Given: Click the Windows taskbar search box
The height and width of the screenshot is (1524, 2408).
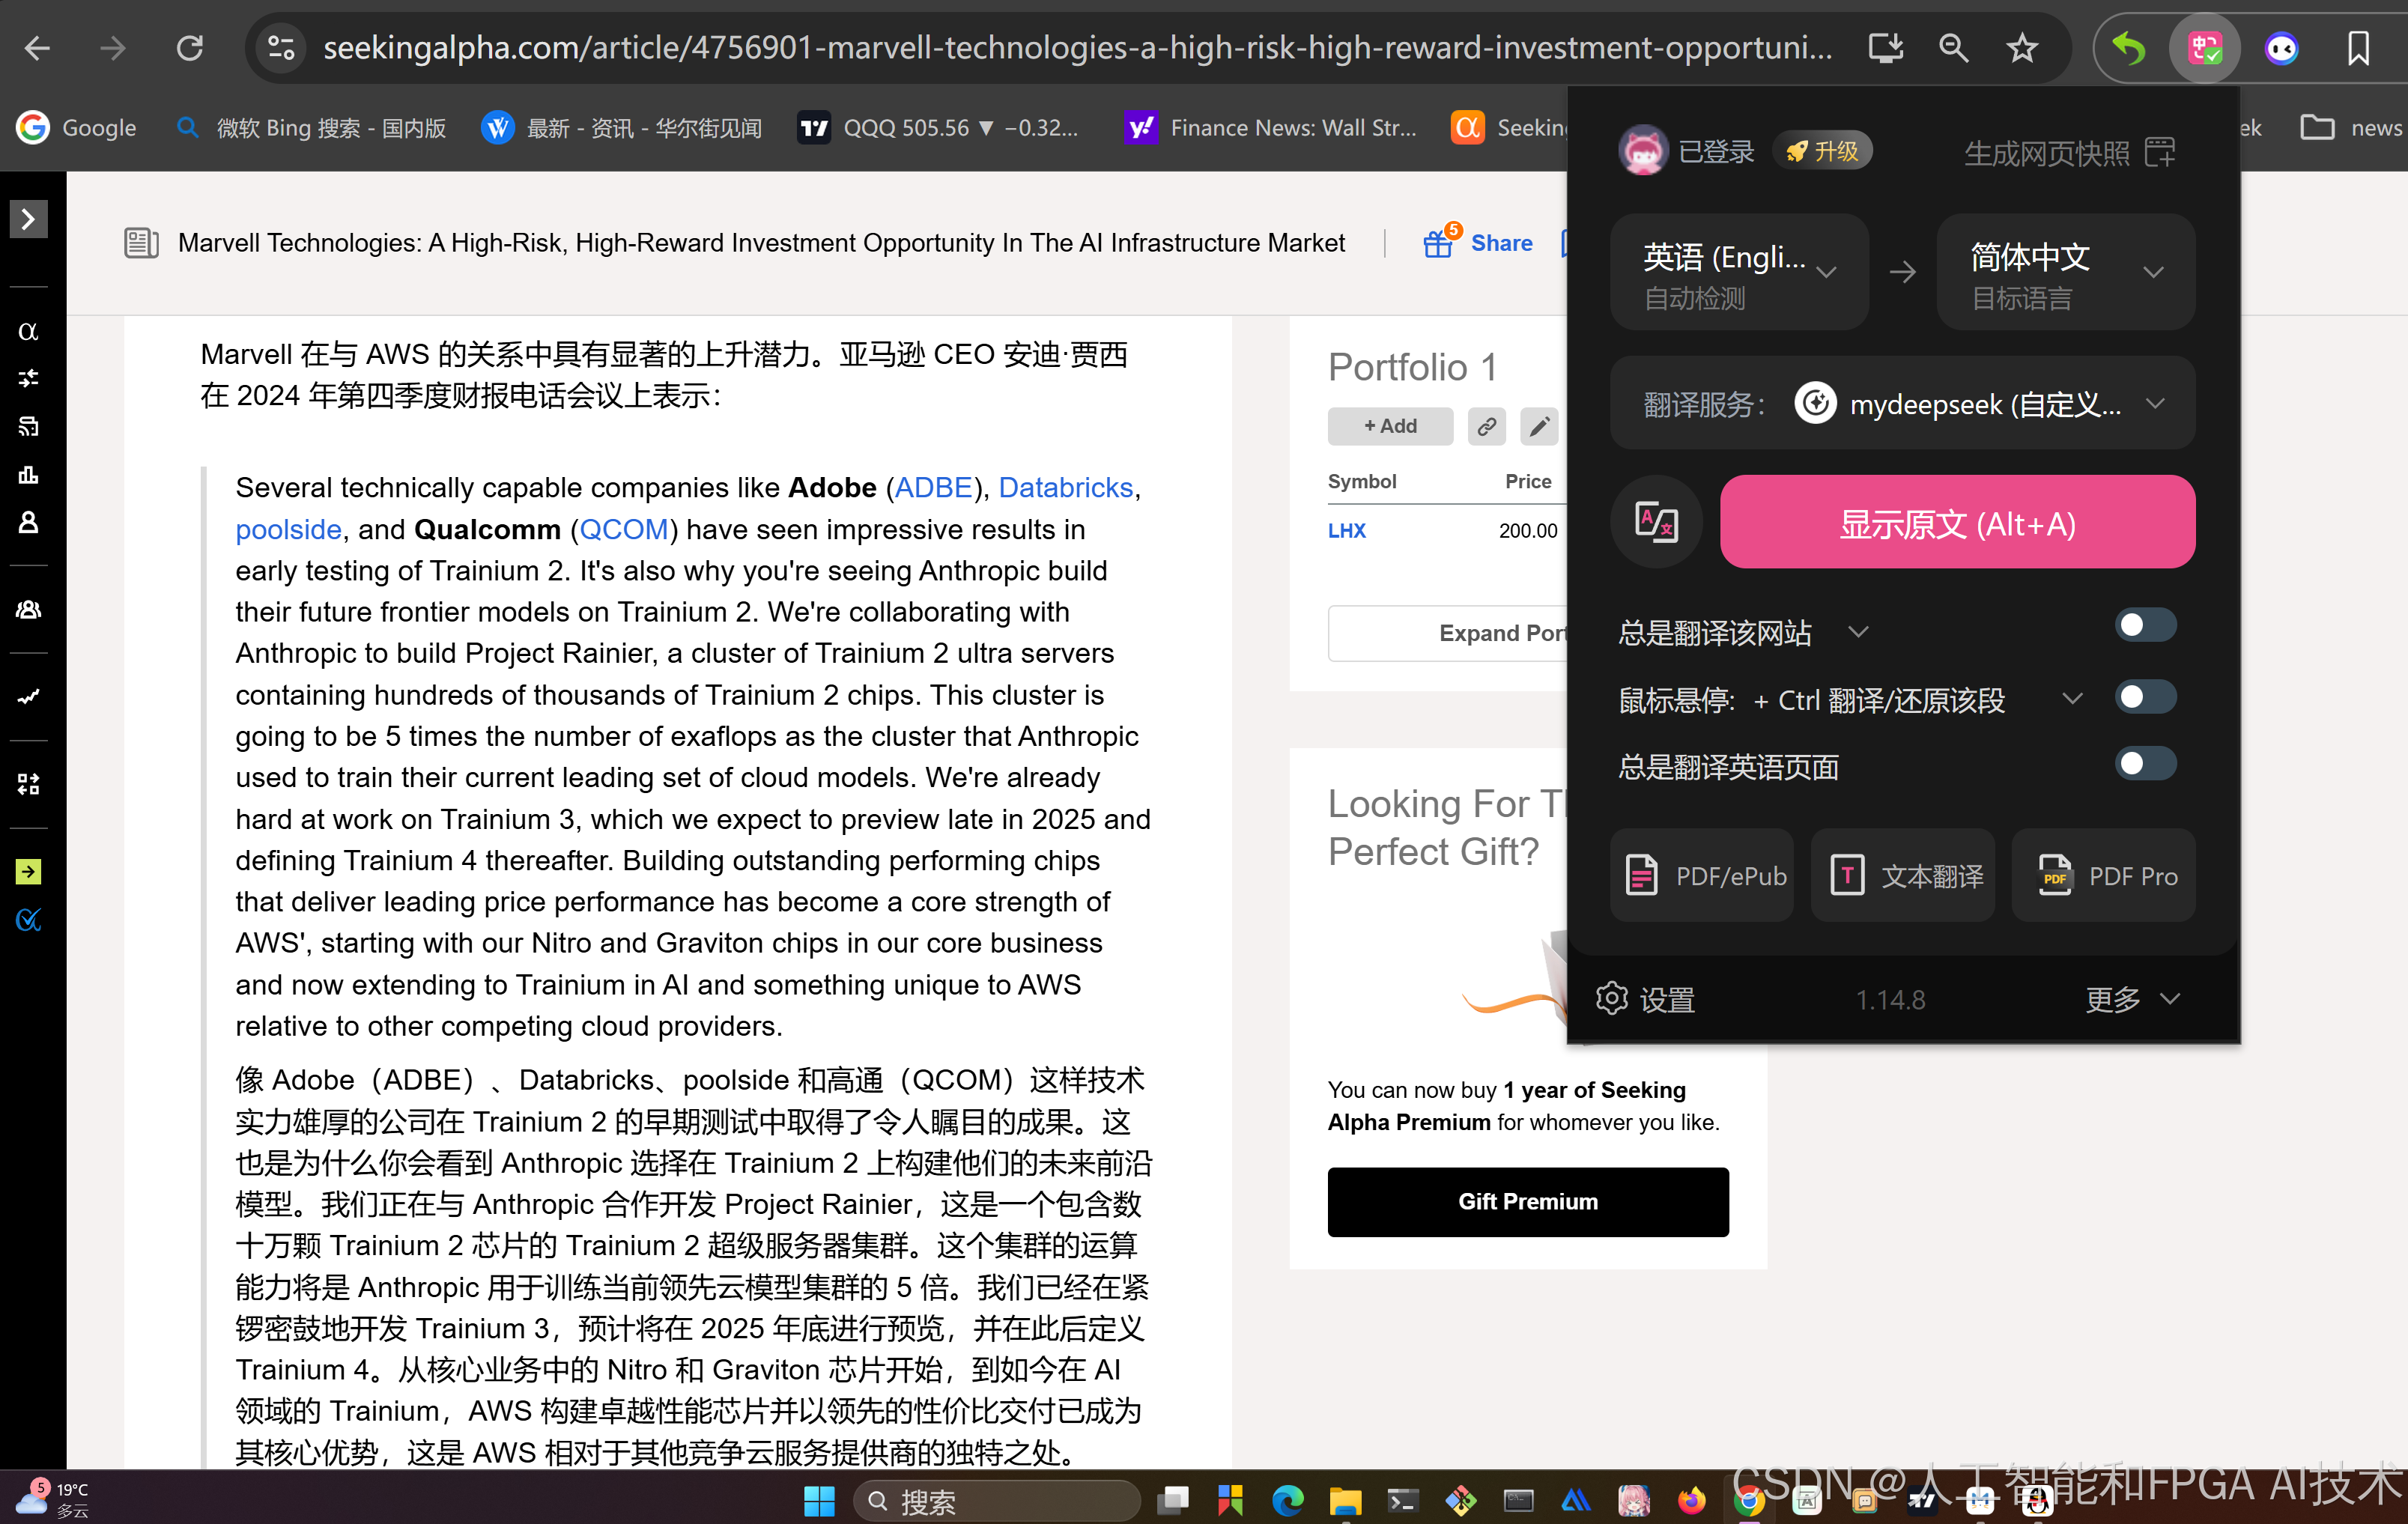Looking at the screenshot, I should coord(997,1501).
